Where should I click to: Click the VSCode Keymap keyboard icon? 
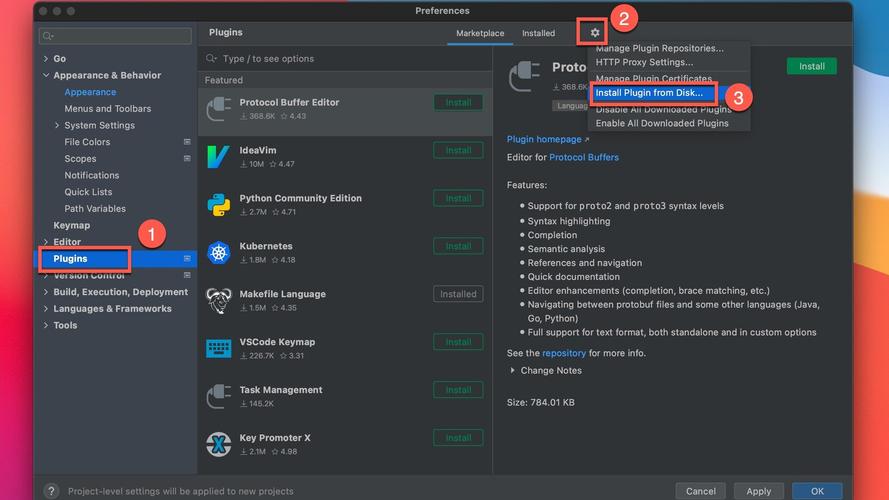tap(218, 349)
